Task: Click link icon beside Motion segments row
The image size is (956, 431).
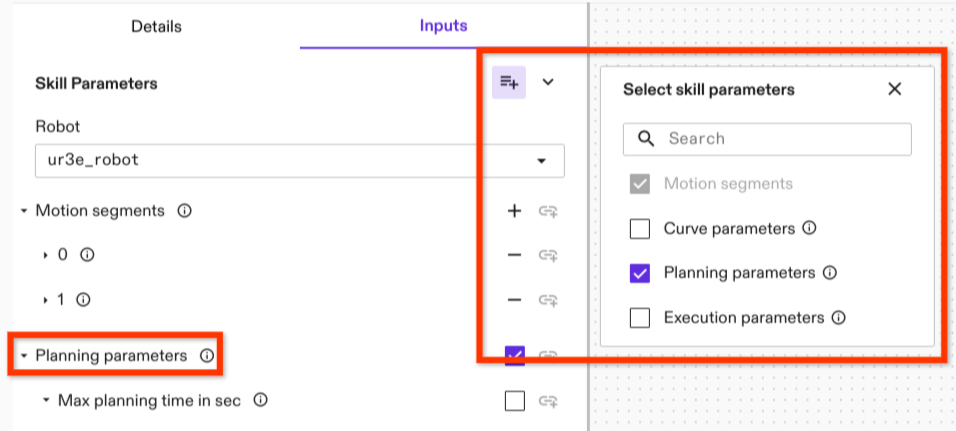Action: click(x=548, y=211)
